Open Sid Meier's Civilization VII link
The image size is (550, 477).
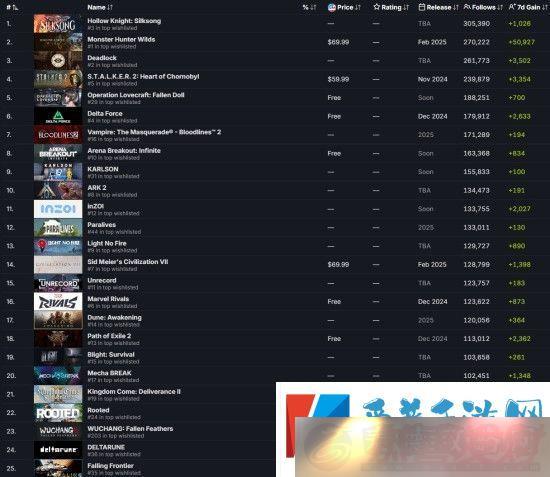click(128, 262)
